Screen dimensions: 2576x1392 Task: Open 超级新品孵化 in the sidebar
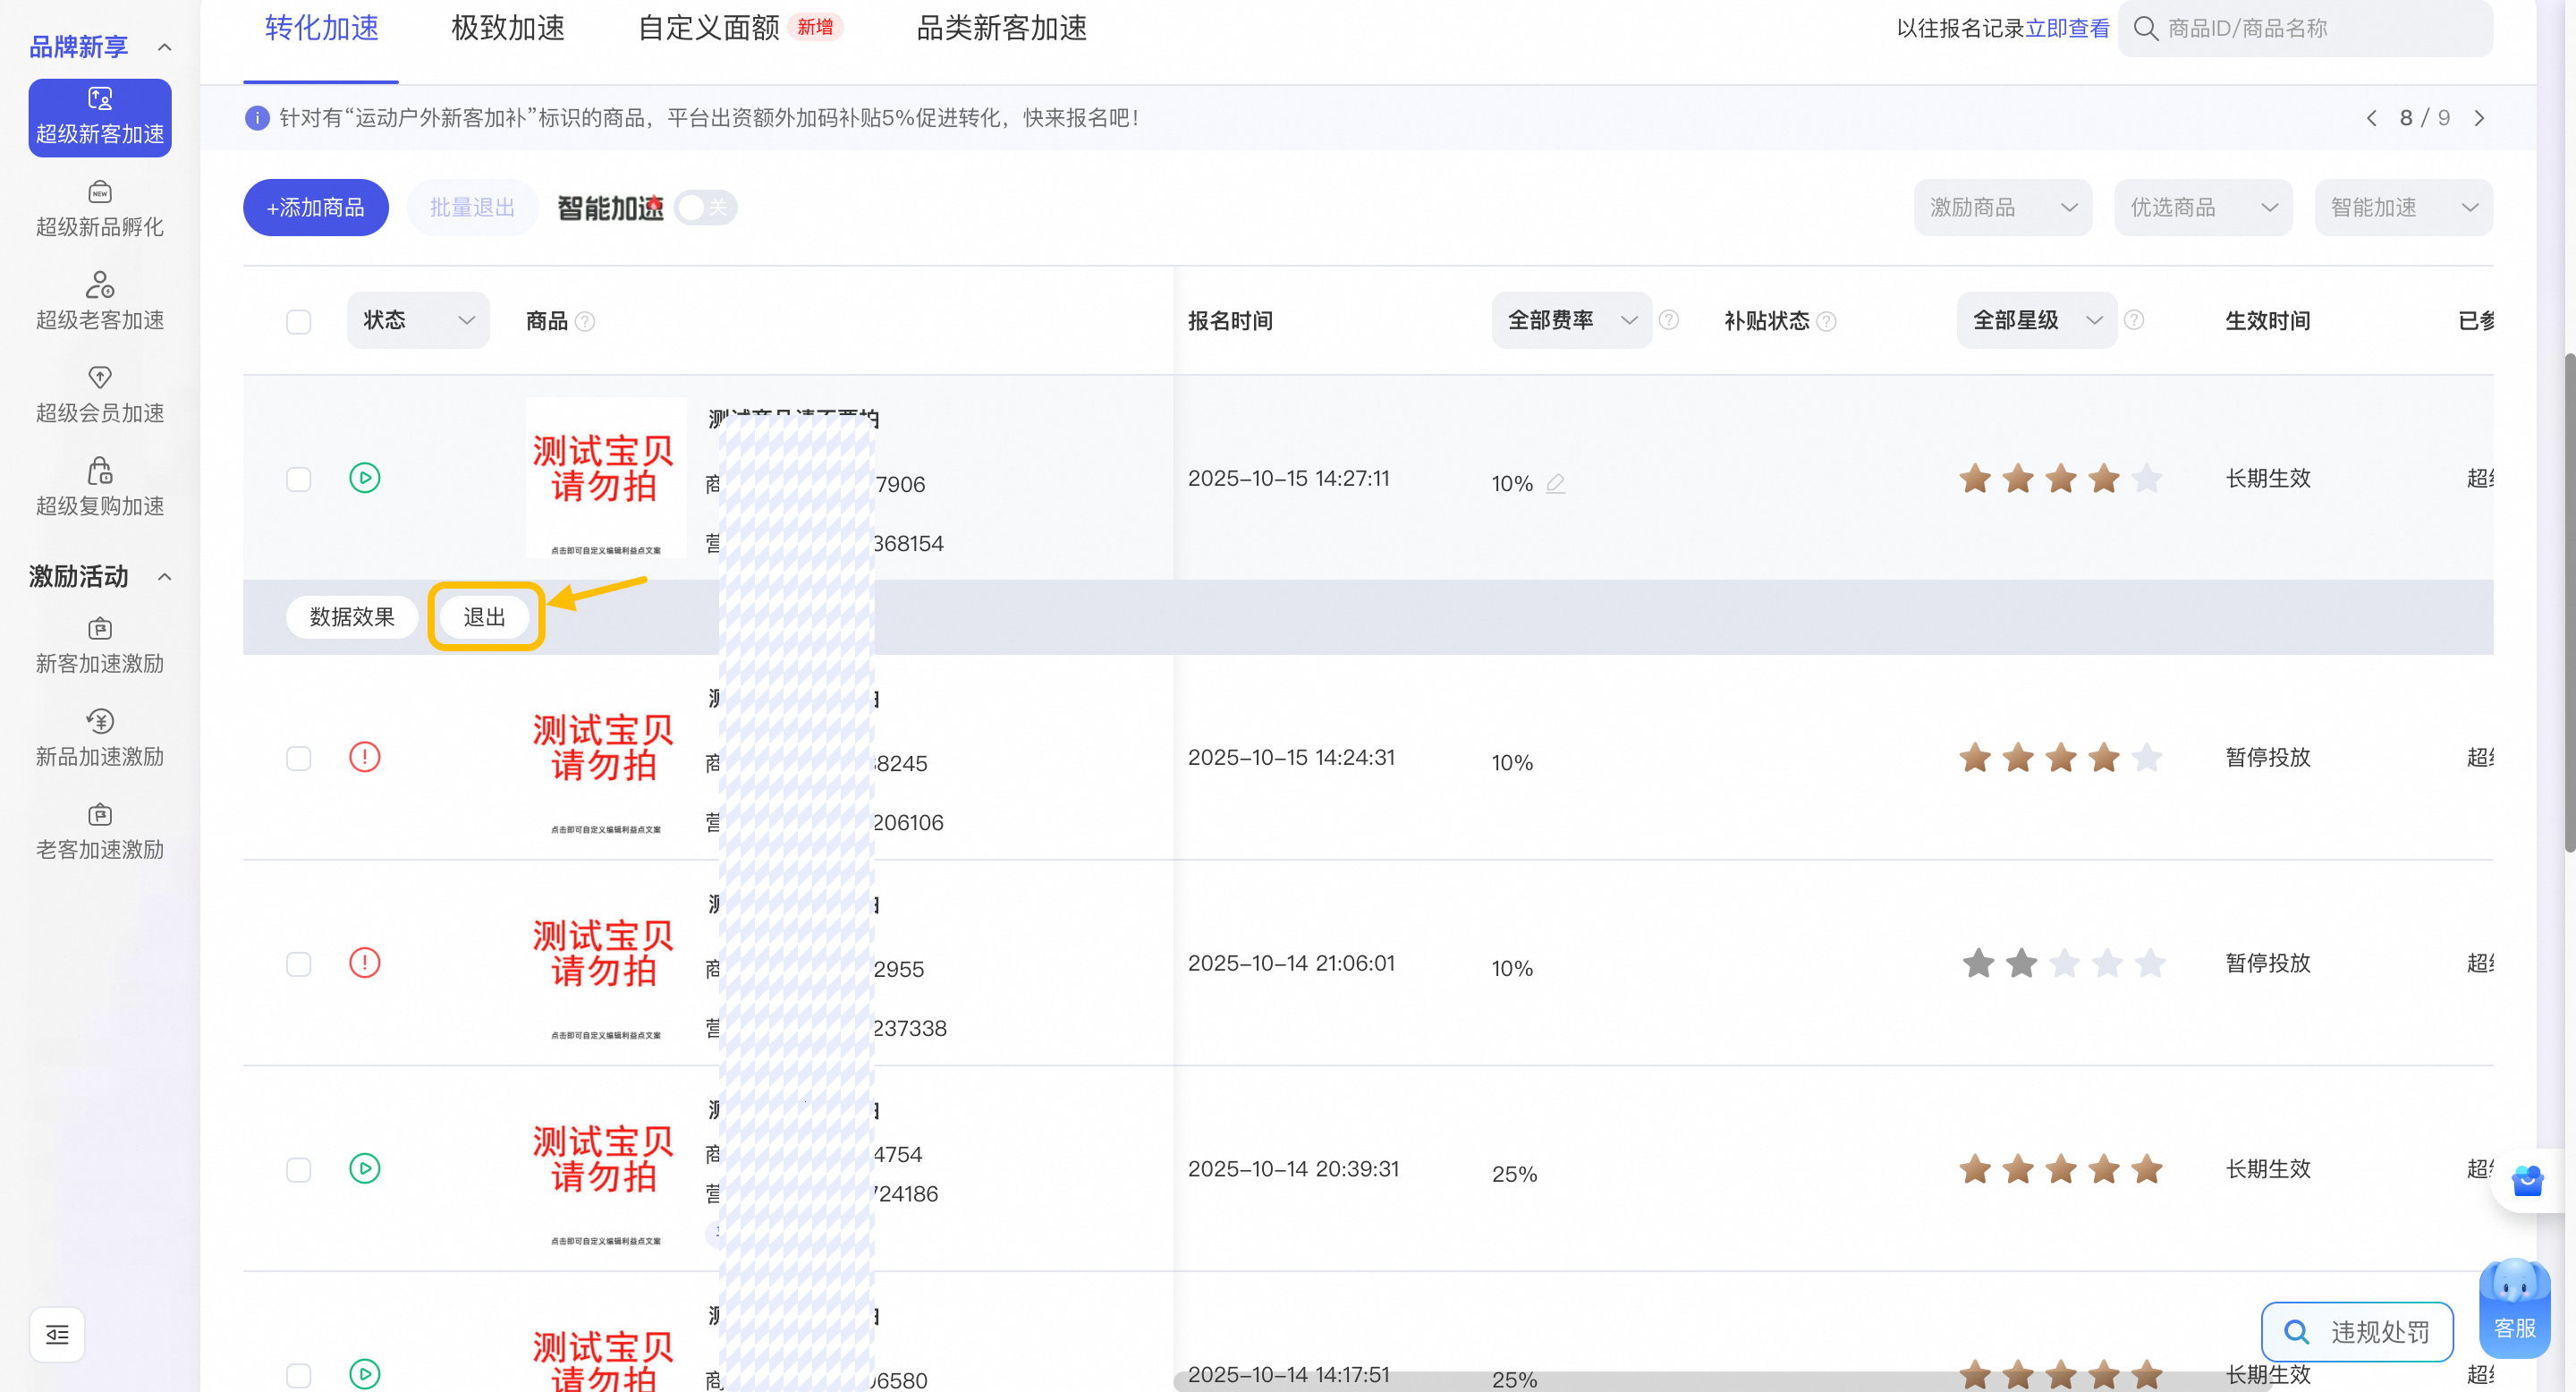pyautogui.click(x=99, y=209)
